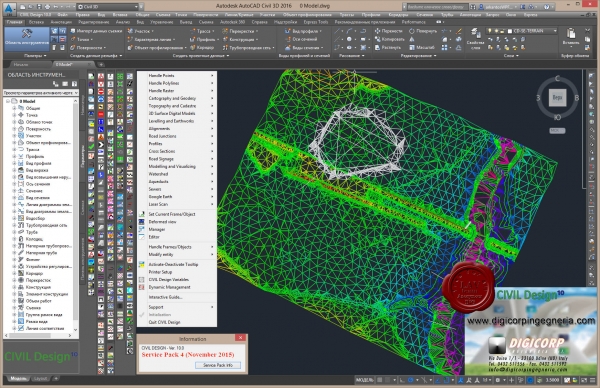Switch to the Аннотации ribbon tab
The height and width of the screenshot is (388, 600).
(x=61, y=22)
